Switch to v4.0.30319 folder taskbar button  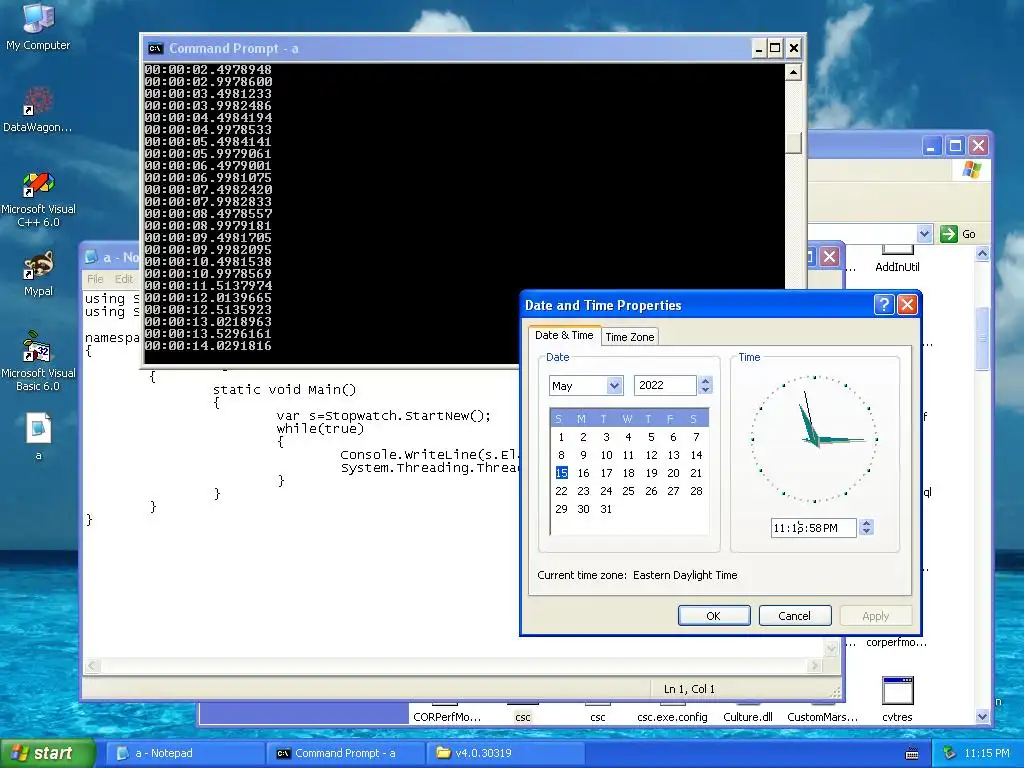505,753
